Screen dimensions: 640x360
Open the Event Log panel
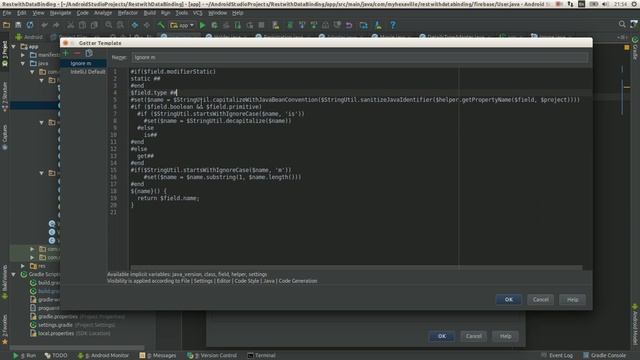pyautogui.click(x=557, y=356)
